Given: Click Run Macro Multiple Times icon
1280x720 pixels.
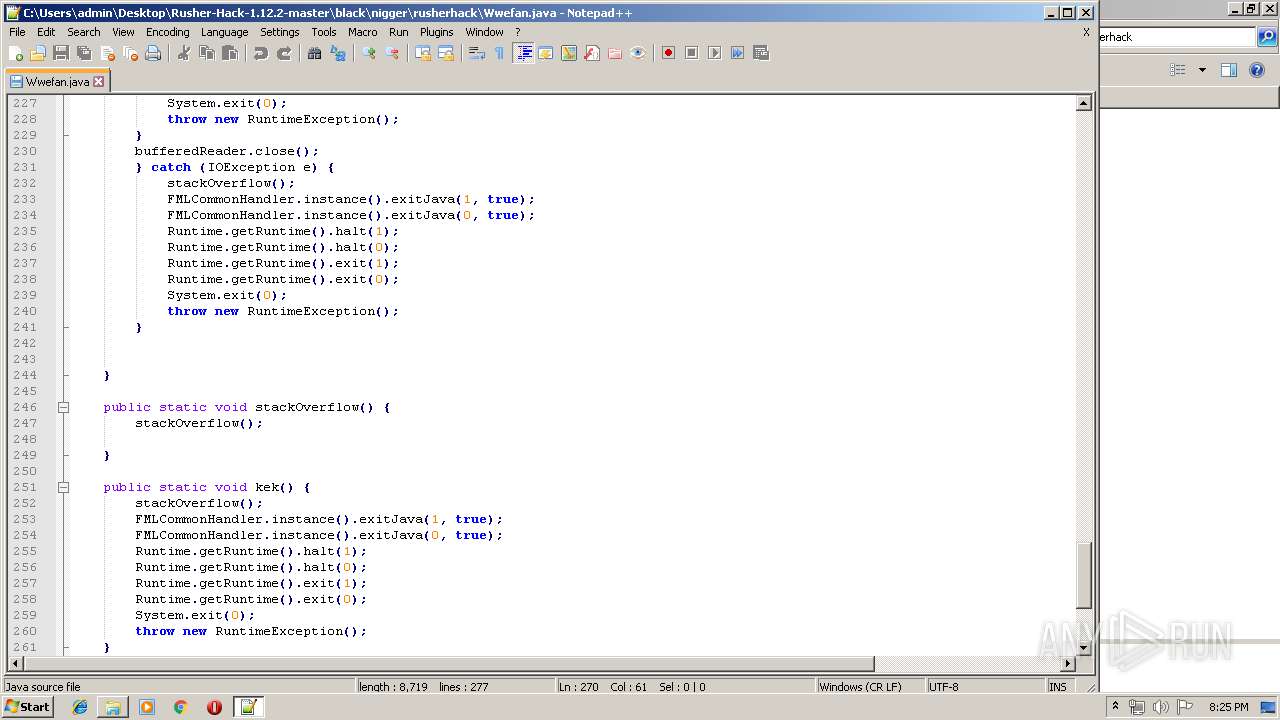Looking at the screenshot, I should [x=737, y=53].
